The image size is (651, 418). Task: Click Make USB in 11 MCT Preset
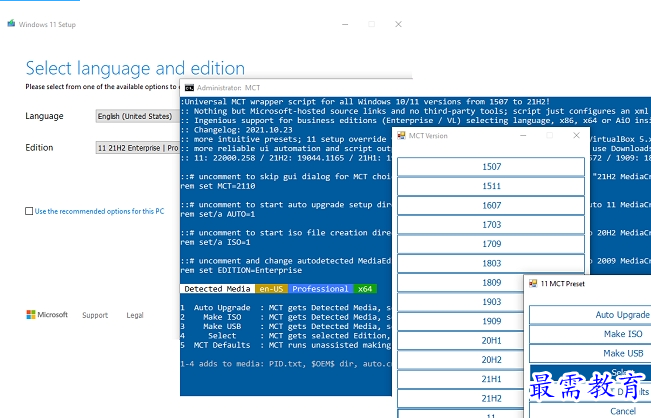point(590,353)
